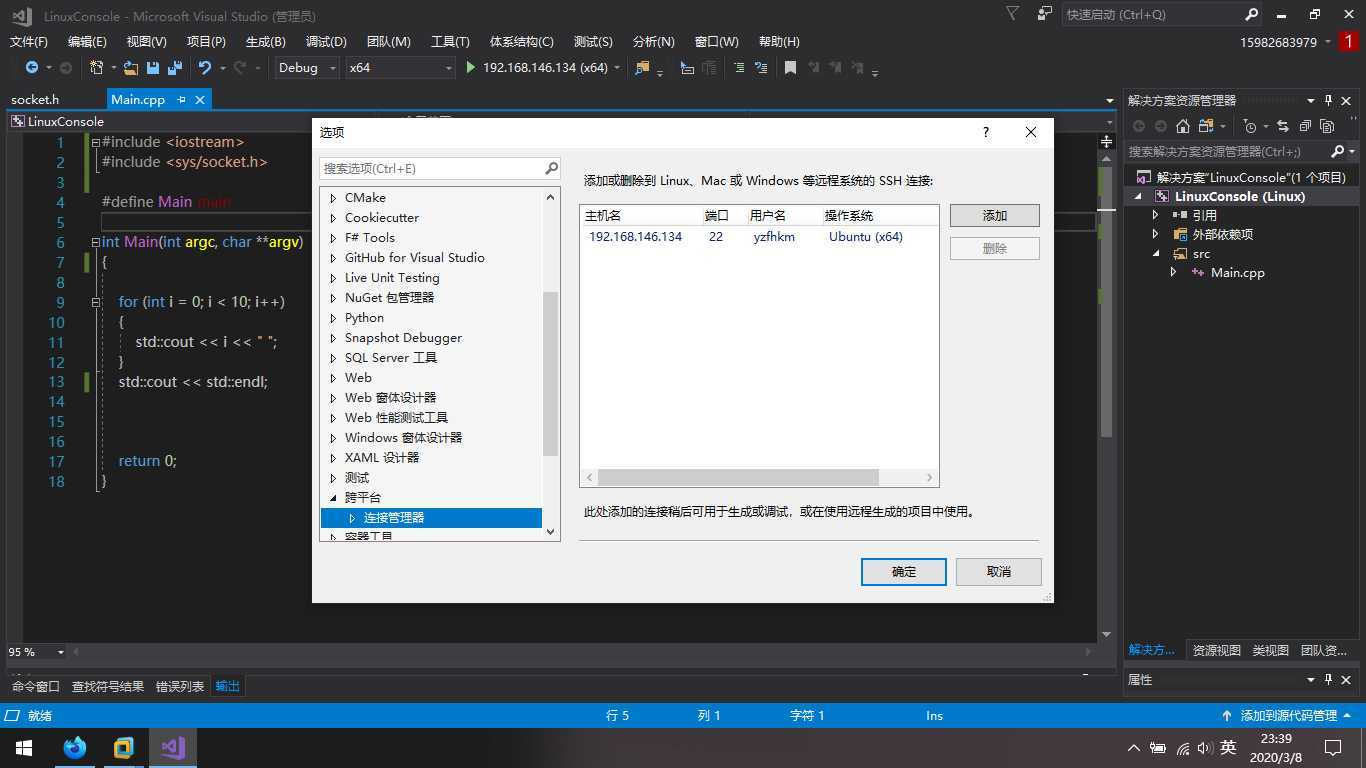Expand the CMake node in options tree
The width and height of the screenshot is (1366, 768).
coord(333,198)
